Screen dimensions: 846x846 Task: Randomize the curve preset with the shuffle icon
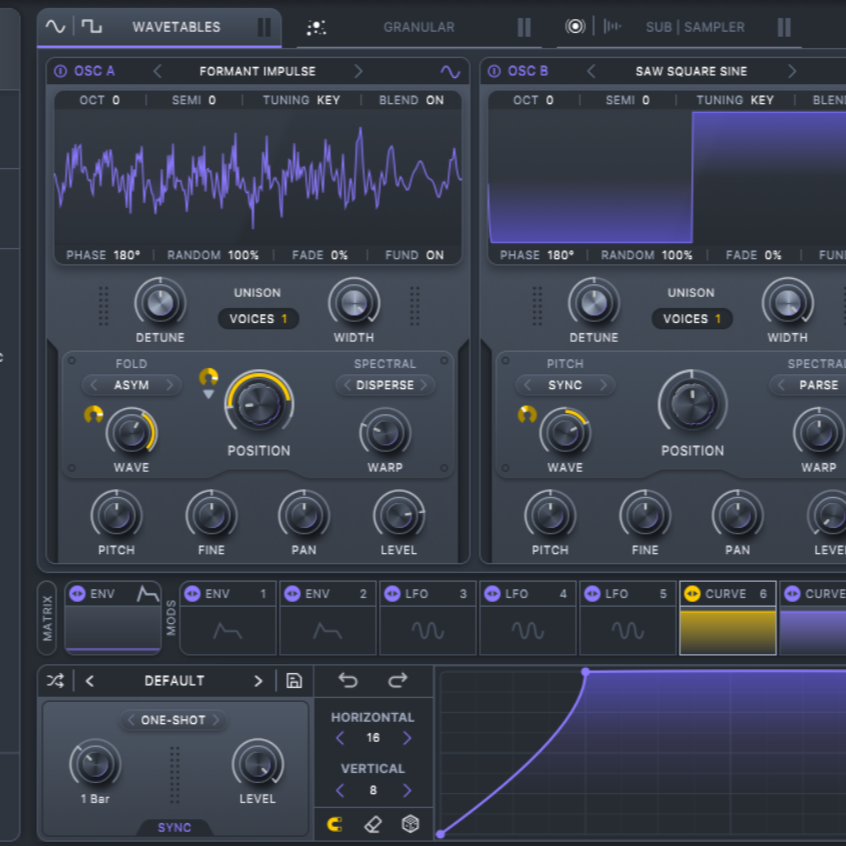point(55,680)
